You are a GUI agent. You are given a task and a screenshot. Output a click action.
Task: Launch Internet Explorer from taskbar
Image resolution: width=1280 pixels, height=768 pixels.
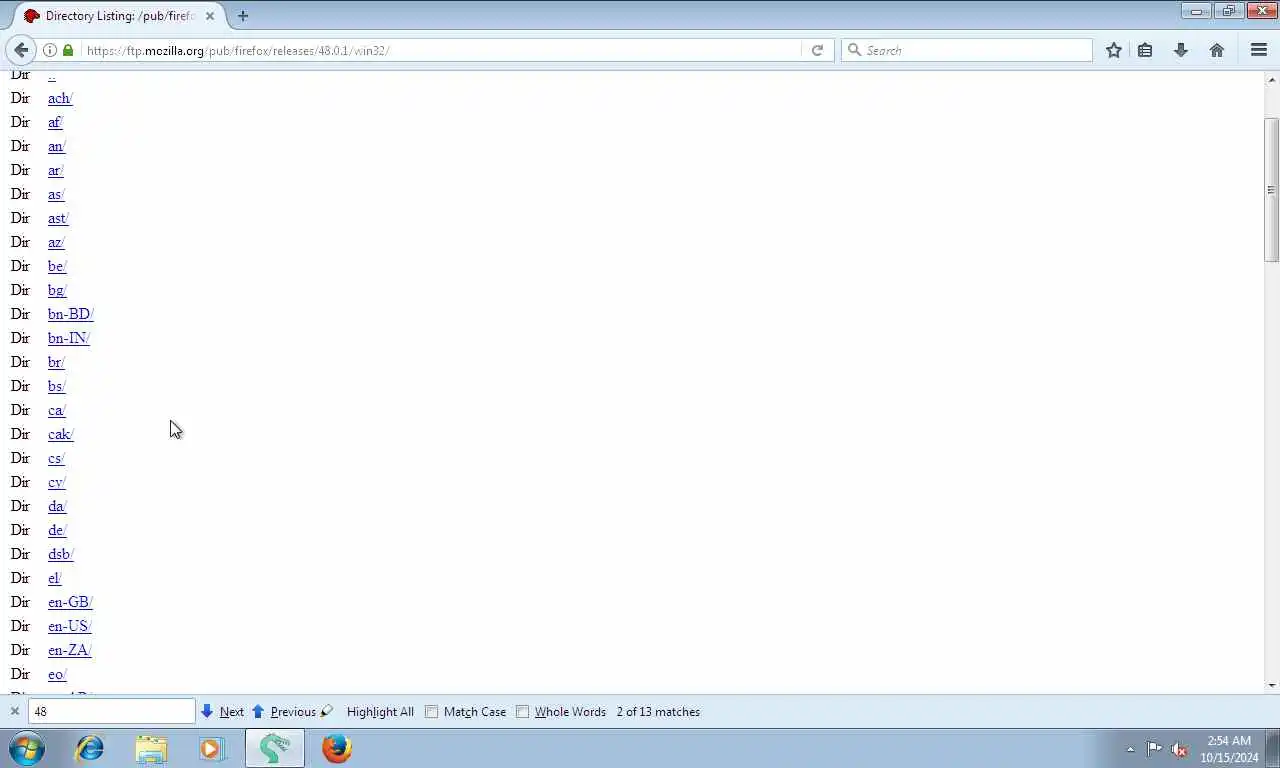tap(90, 748)
